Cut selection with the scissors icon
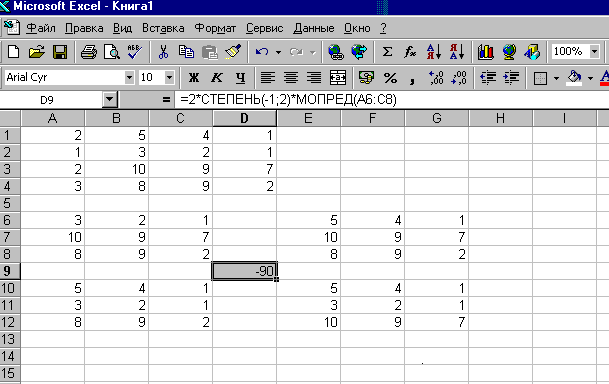Viewport: 609px width, 384px height. (x=164, y=52)
